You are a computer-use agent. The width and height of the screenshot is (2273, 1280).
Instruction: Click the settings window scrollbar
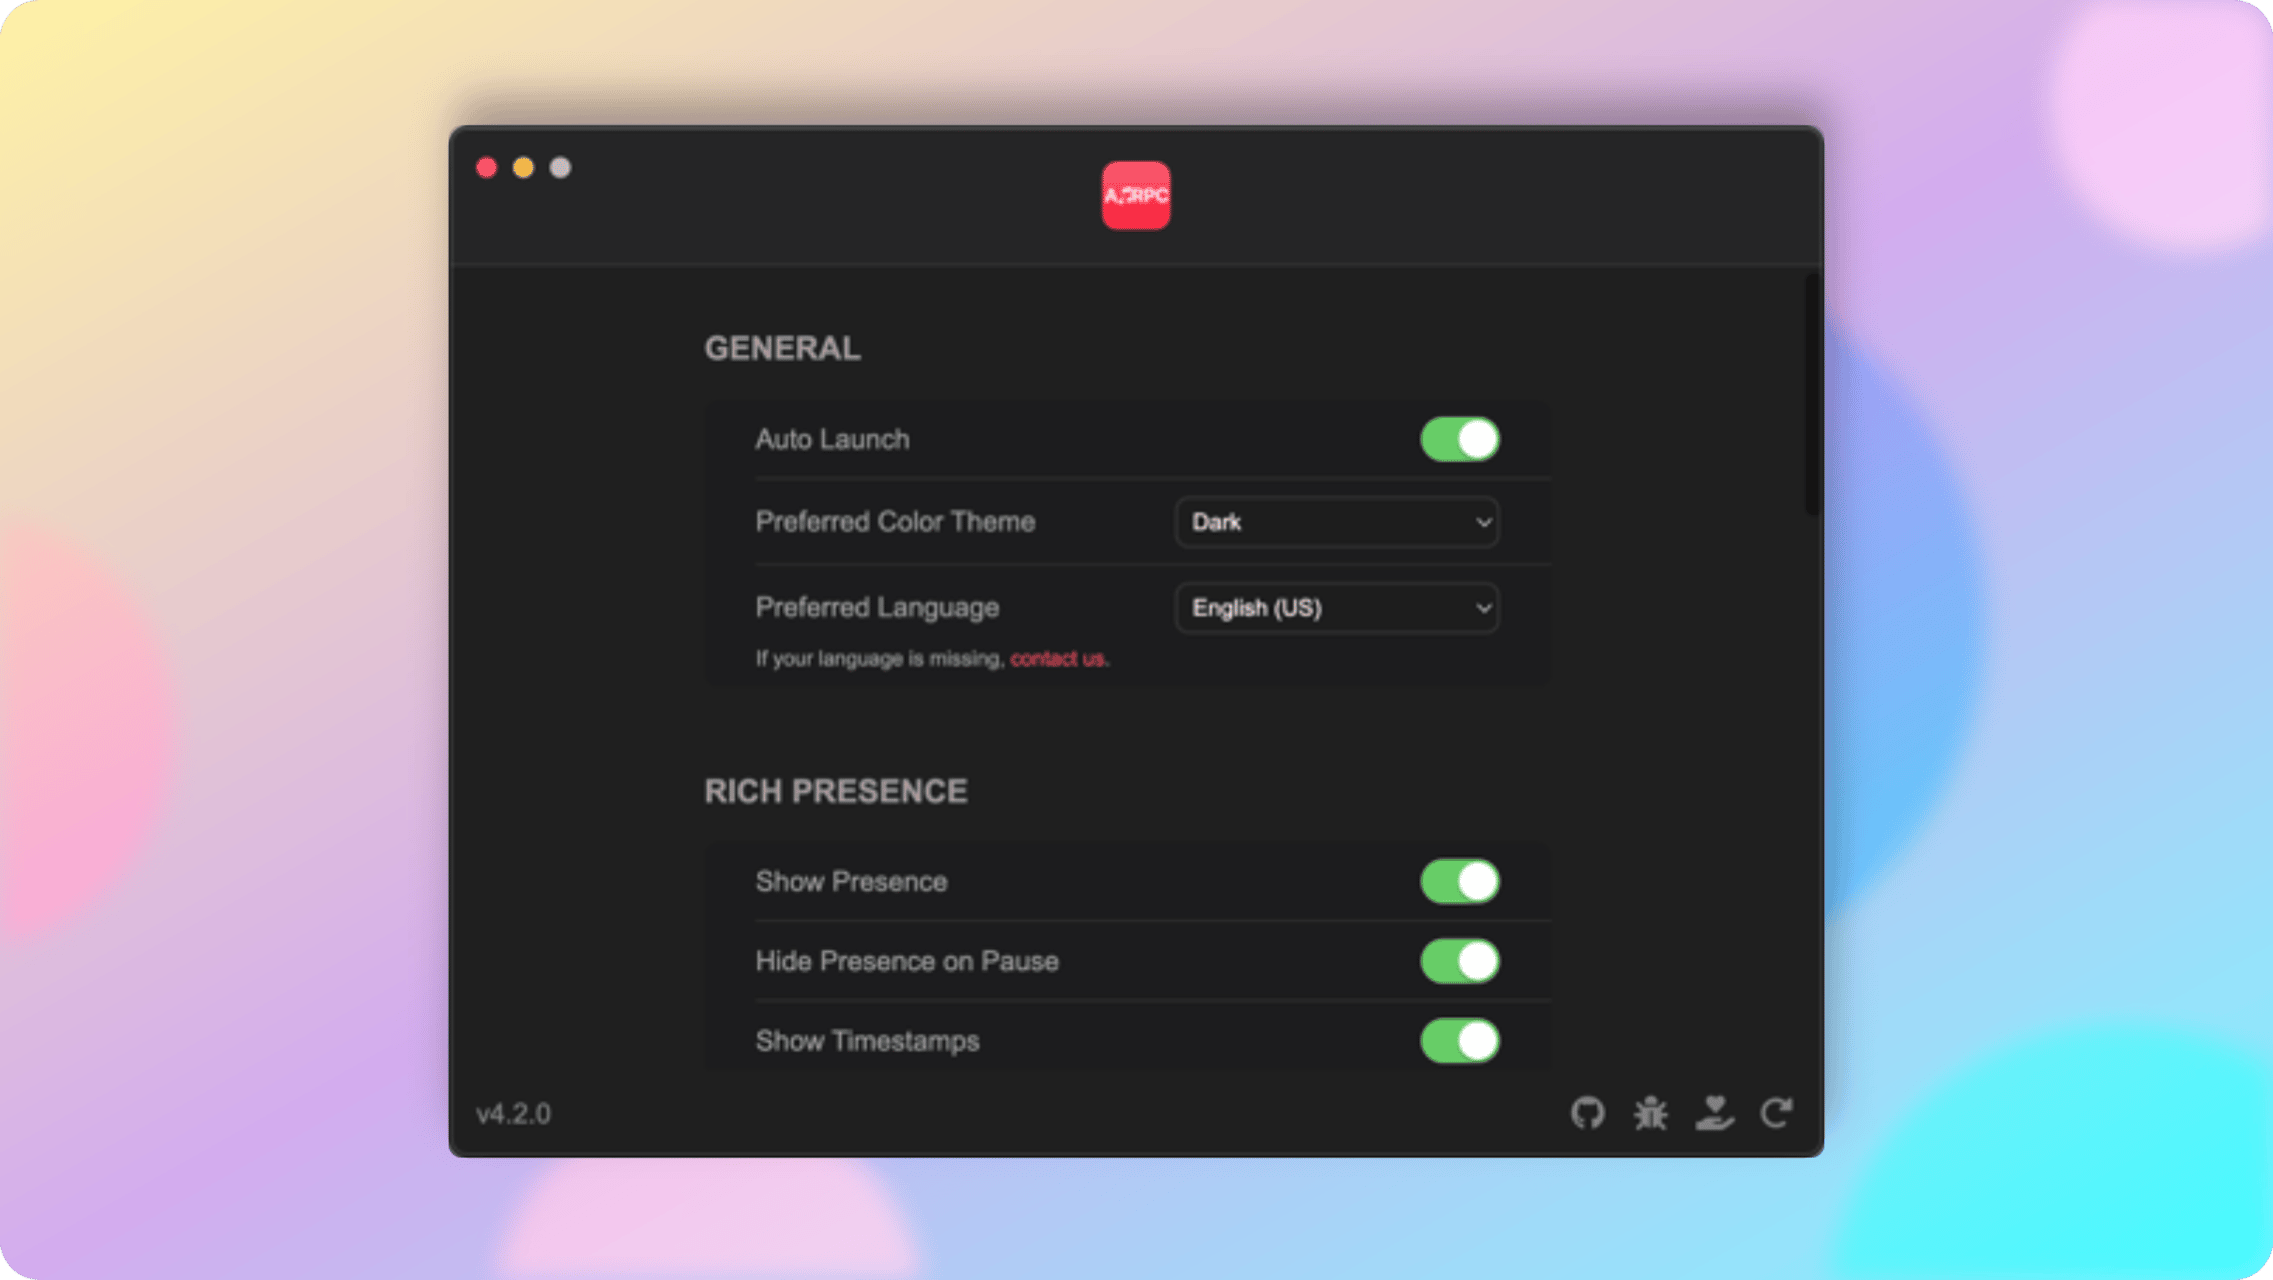pos(1812,394)
